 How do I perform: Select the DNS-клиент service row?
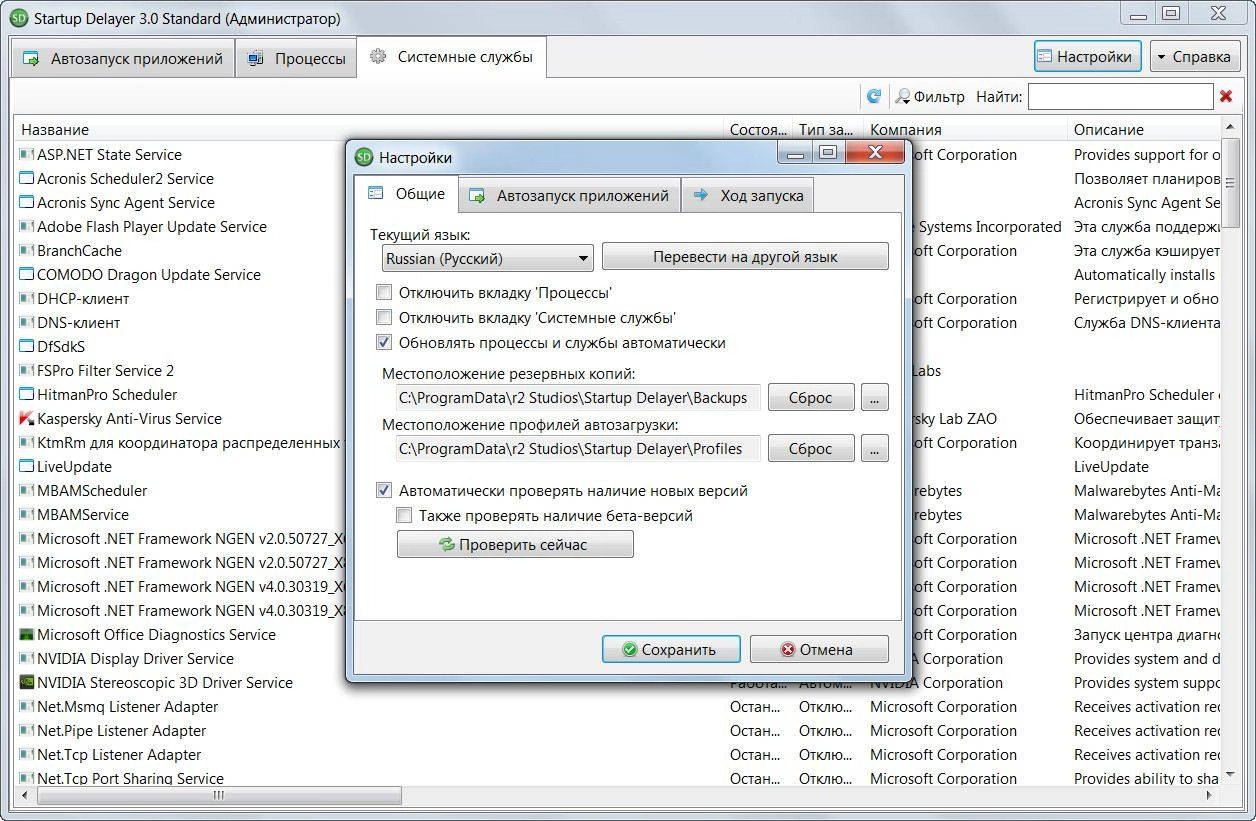click(x=618, y=323)
